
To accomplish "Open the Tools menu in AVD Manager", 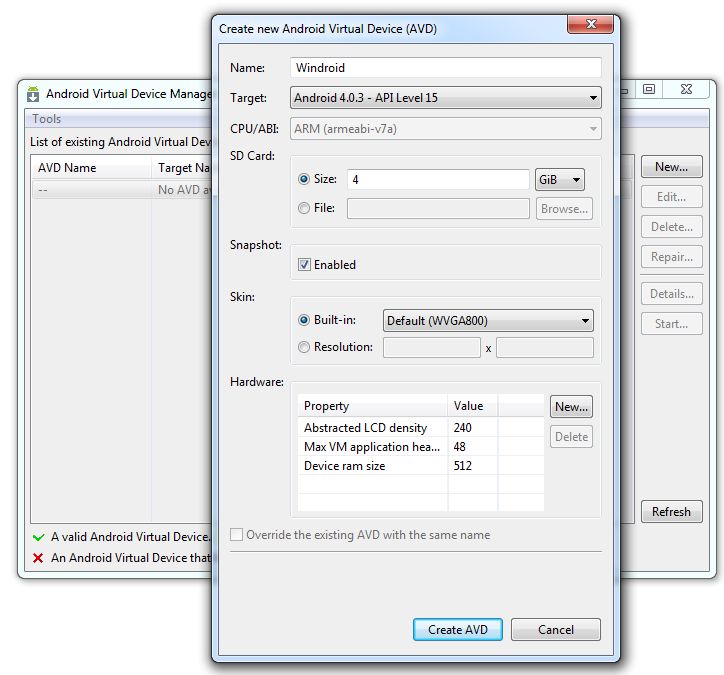I will coord(47,119).
